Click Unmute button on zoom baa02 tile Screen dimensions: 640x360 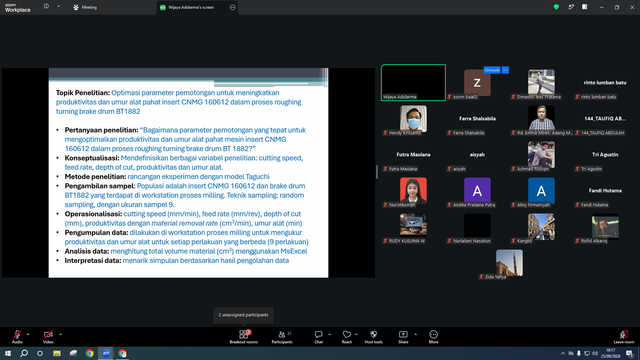(x=492, y=70)
